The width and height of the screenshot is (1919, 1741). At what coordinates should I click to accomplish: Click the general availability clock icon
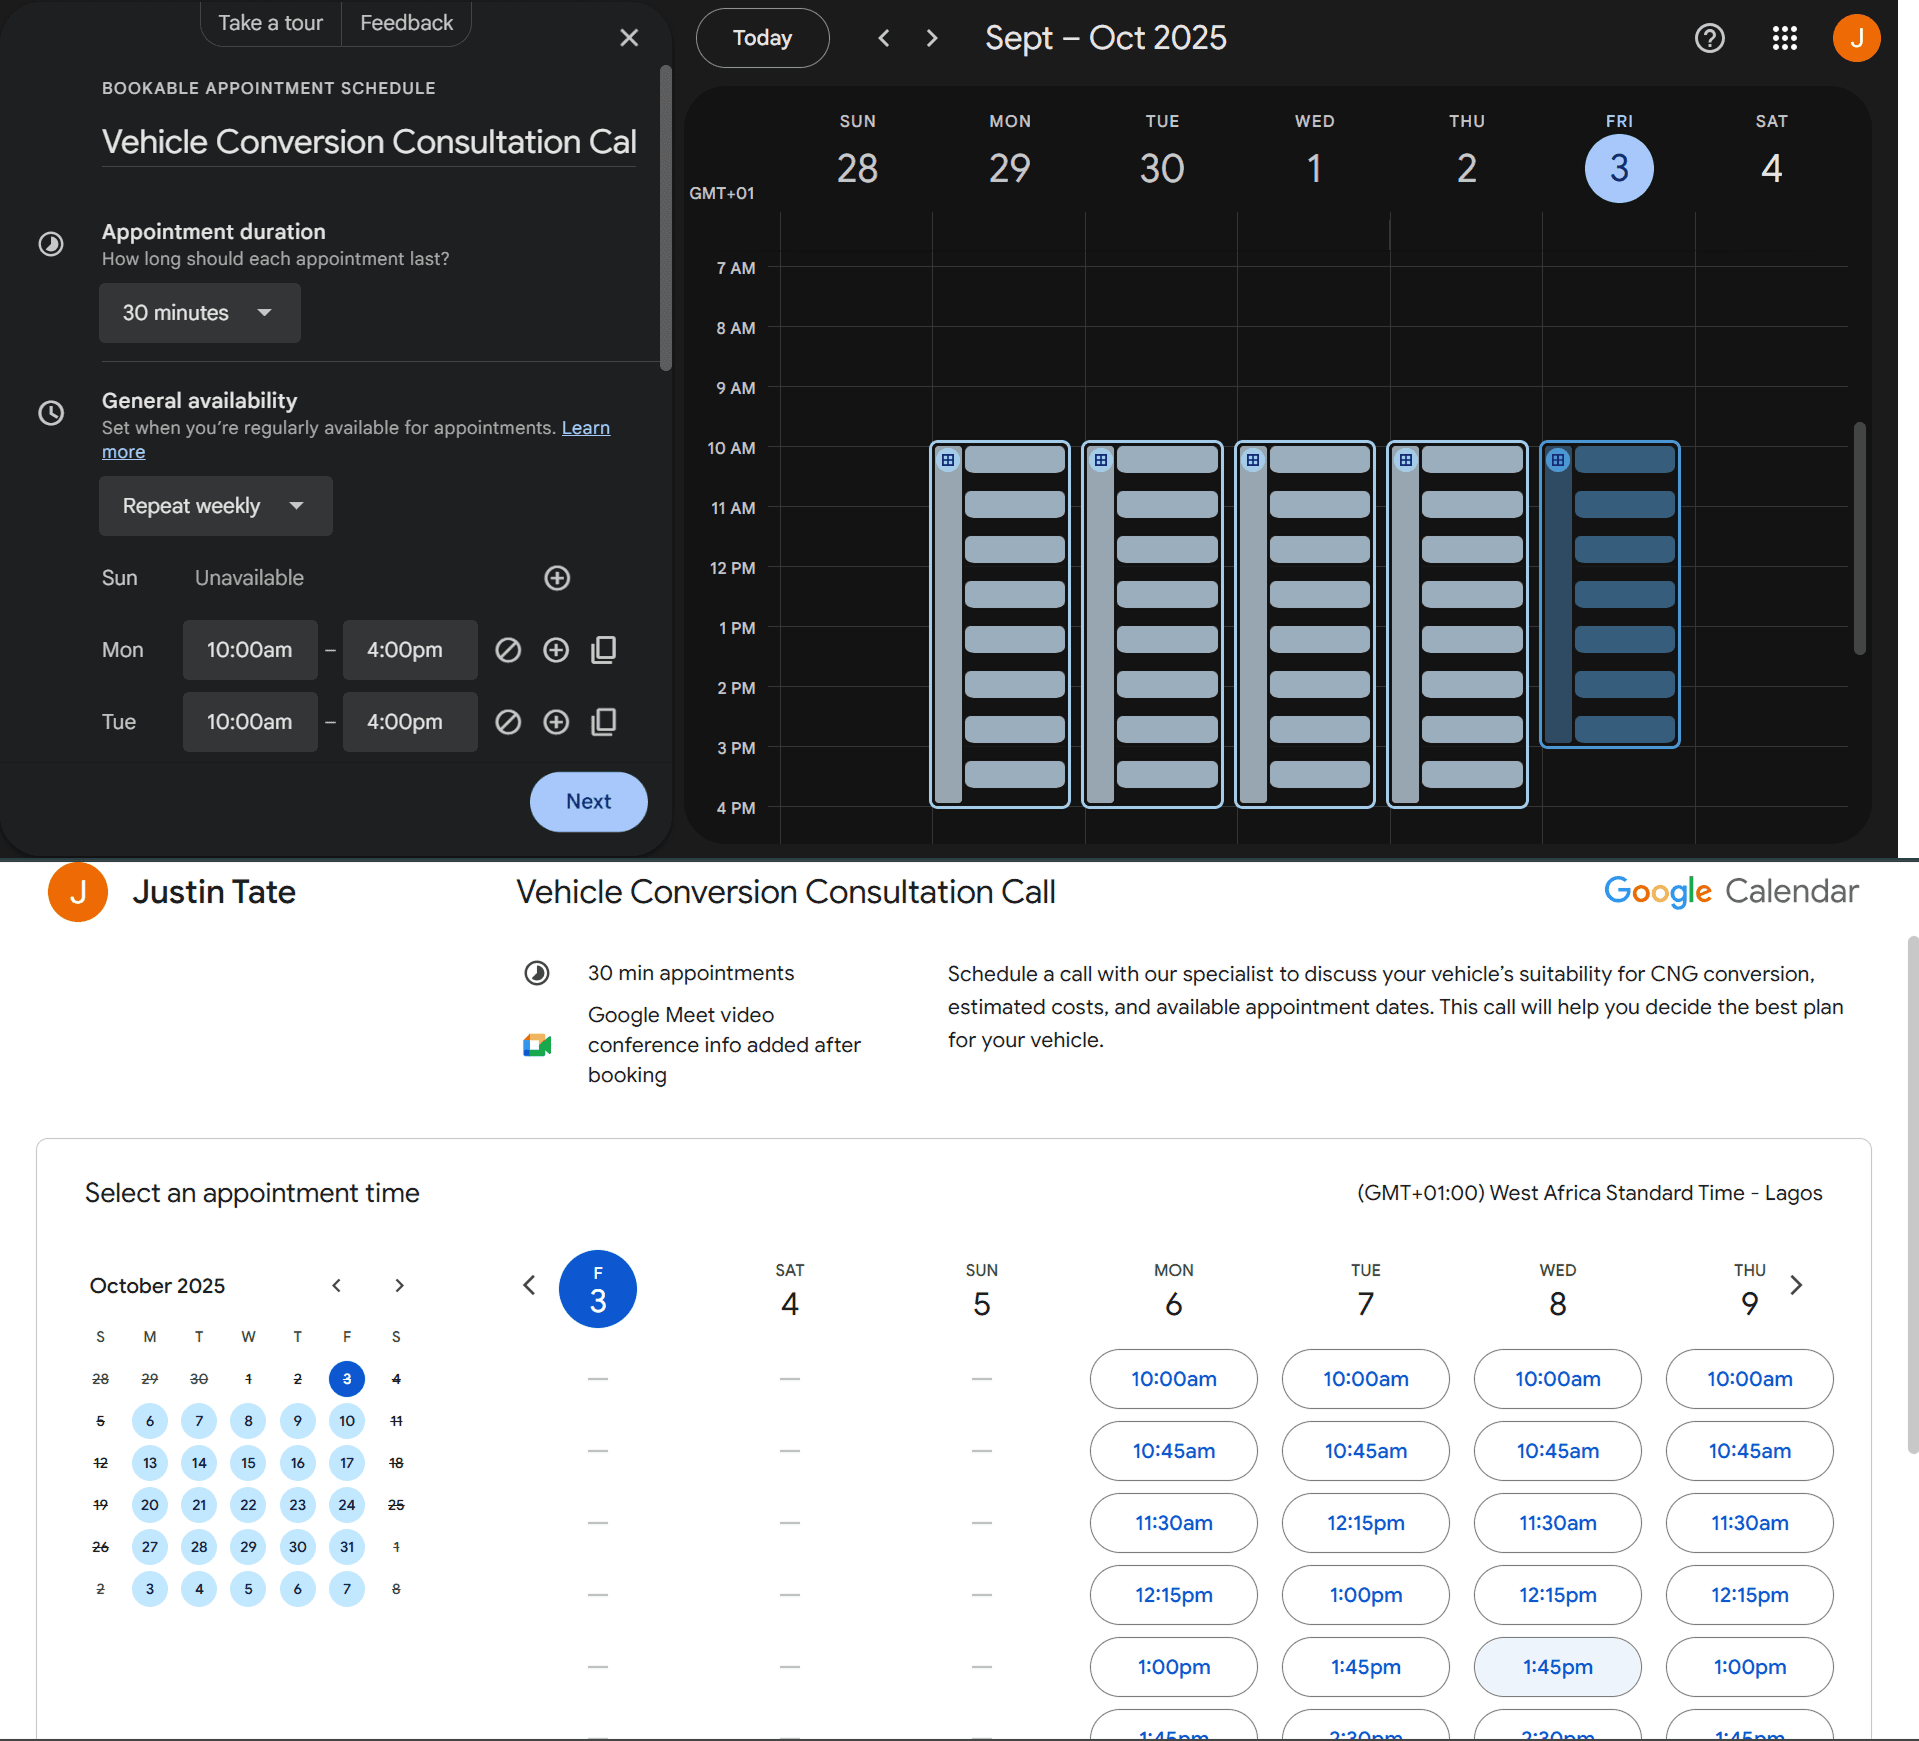coord(51,413)
